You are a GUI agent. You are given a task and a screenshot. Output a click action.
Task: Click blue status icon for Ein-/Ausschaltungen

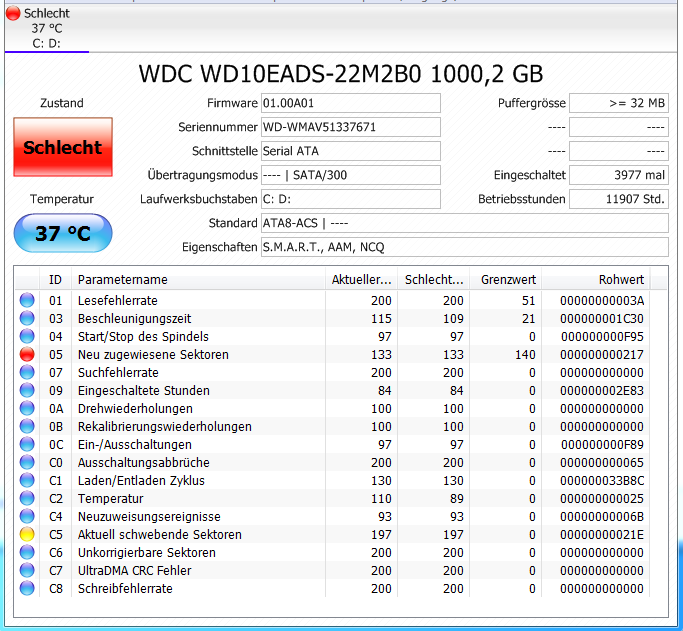coord(27,444)
